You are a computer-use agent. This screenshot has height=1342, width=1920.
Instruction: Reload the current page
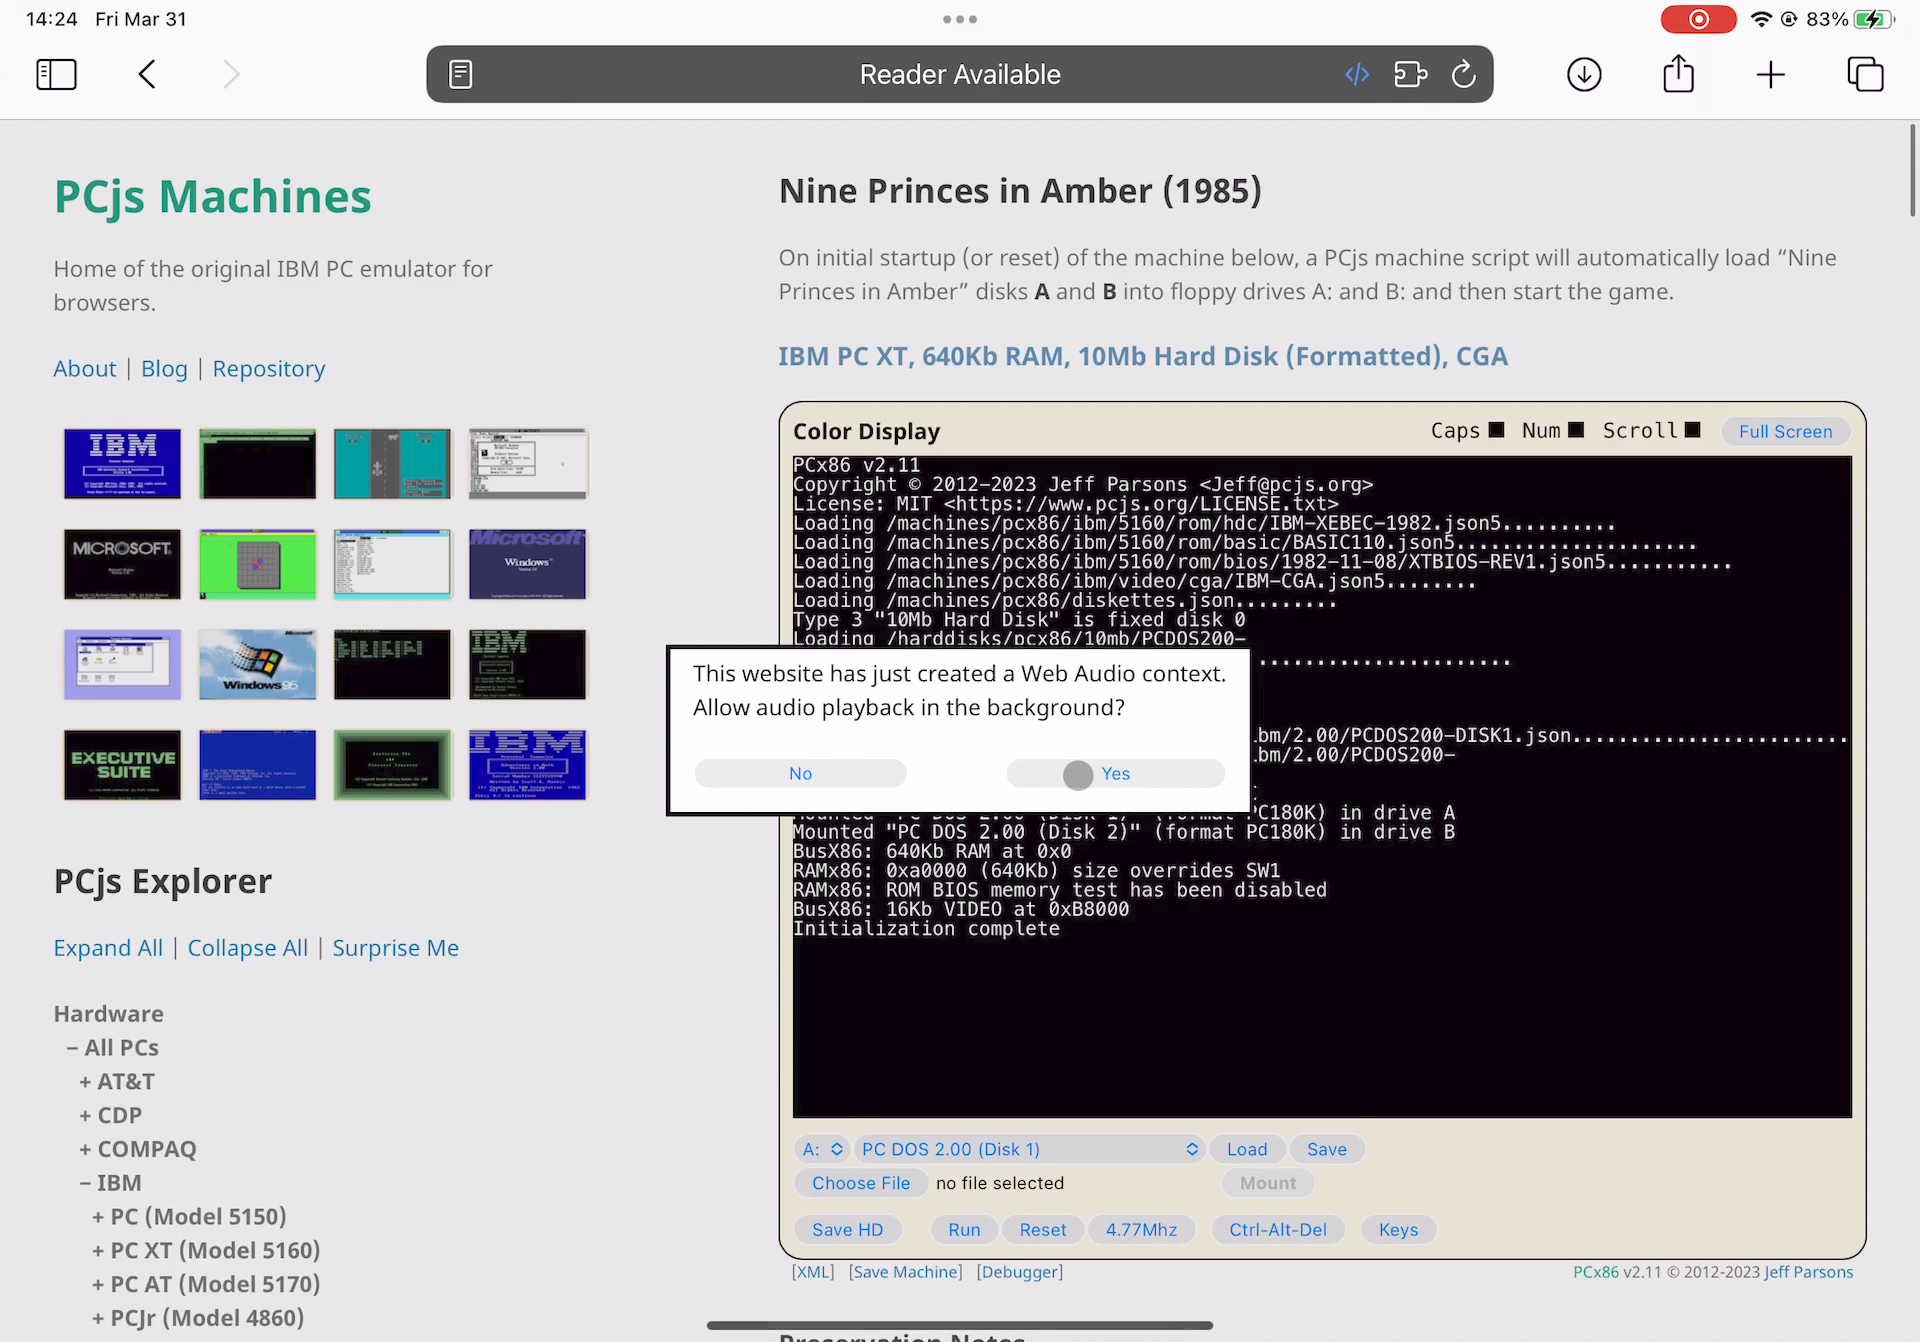coord(1463,74)
